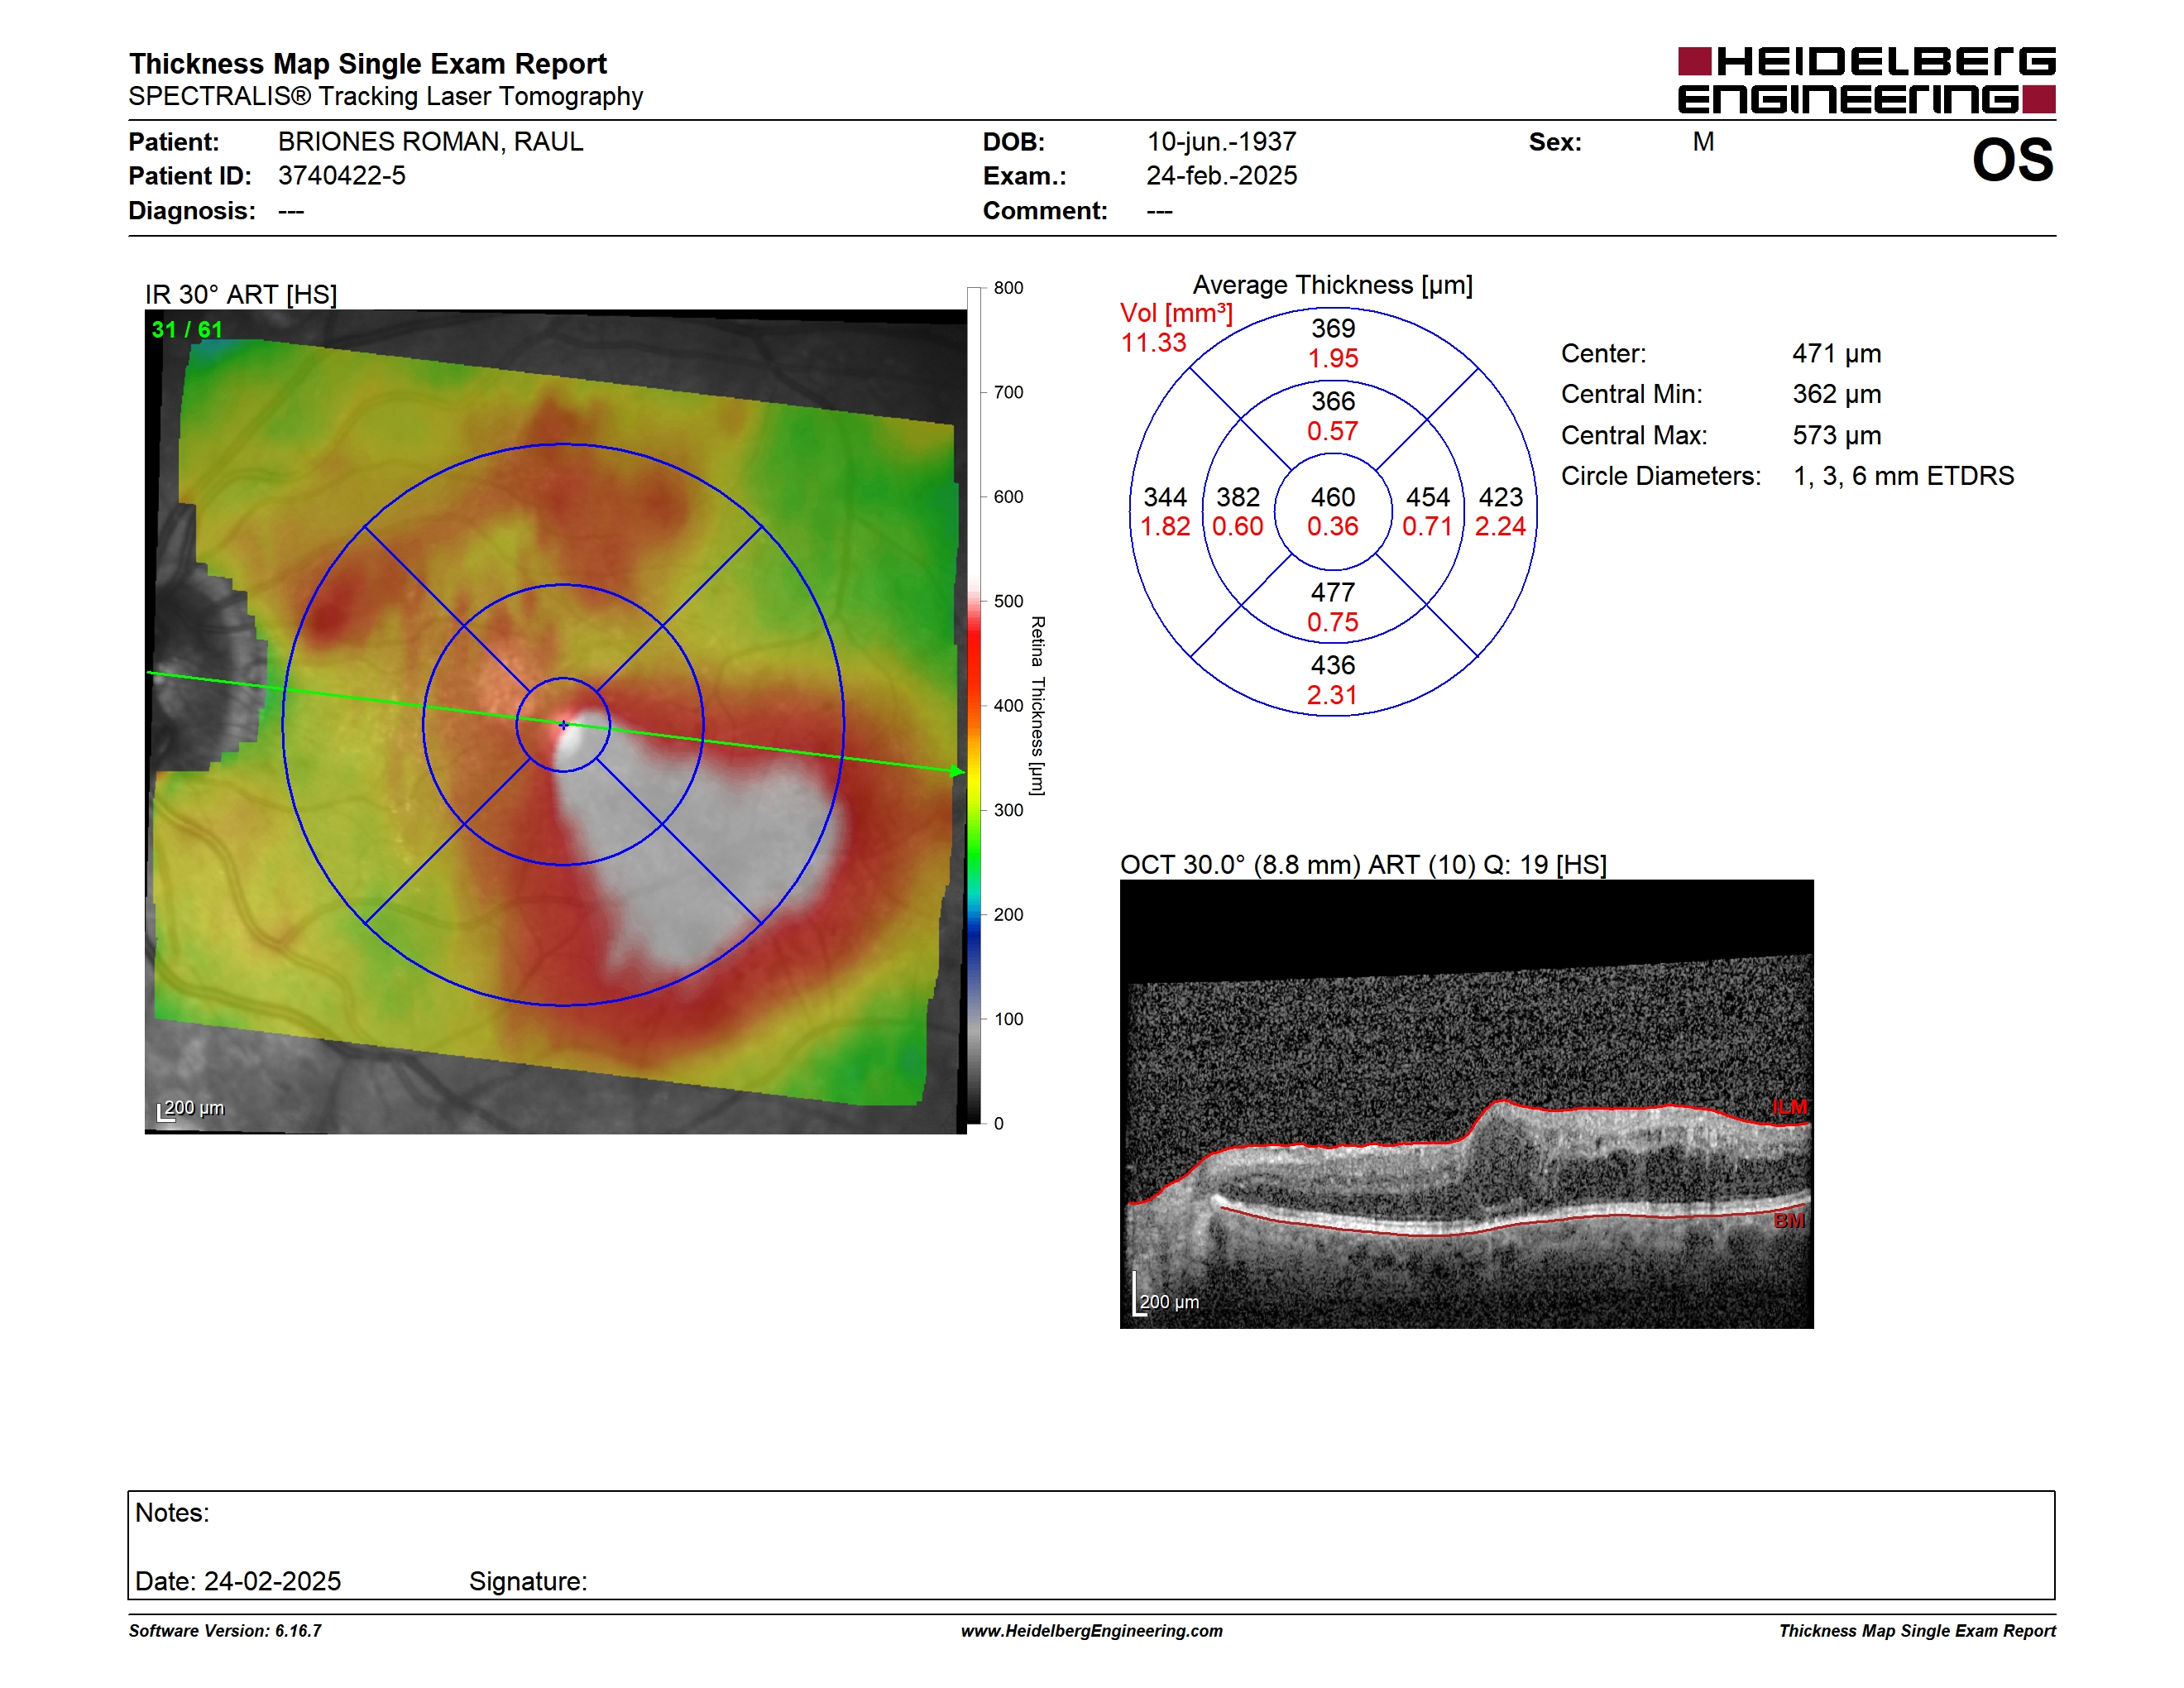The image size is (2184, 1688).
Task: Click the Central Max value '573 µm'
Action: pos(1836,435)
